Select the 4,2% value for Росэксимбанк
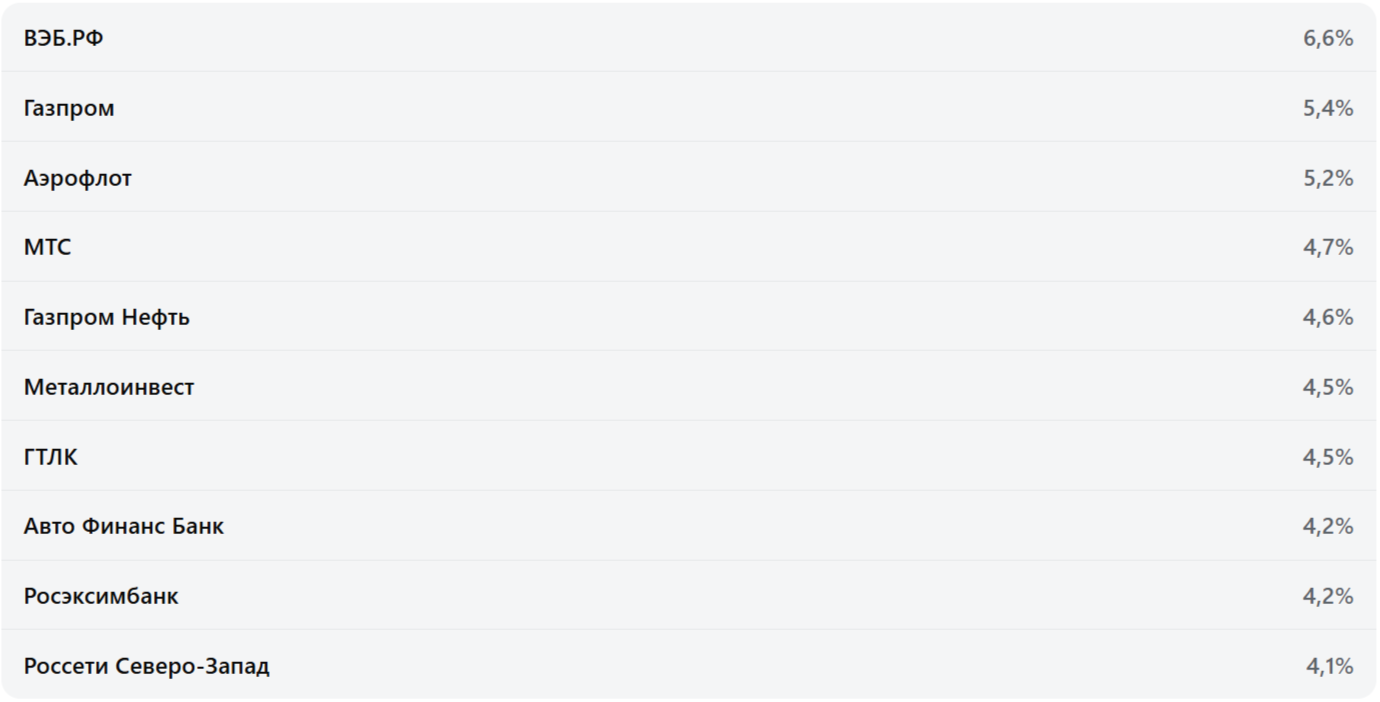The width and height of the screenshot is (1380, 702). [1328, 596]
